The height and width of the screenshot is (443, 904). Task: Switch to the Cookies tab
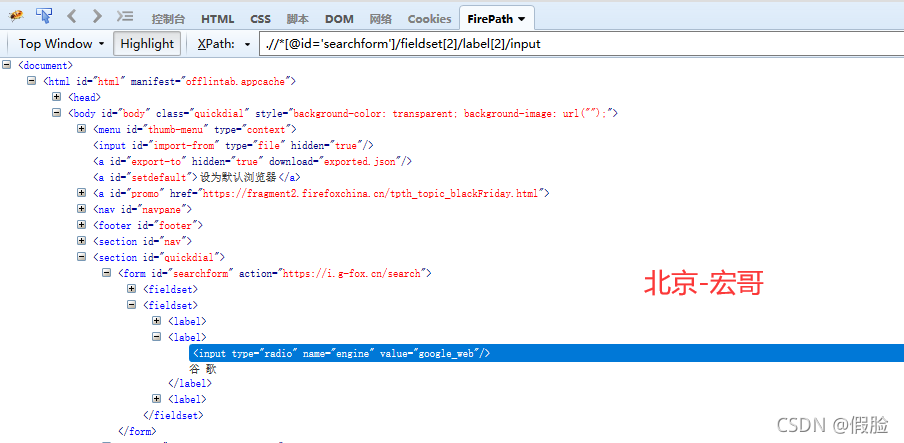click(x=430, y=19)
